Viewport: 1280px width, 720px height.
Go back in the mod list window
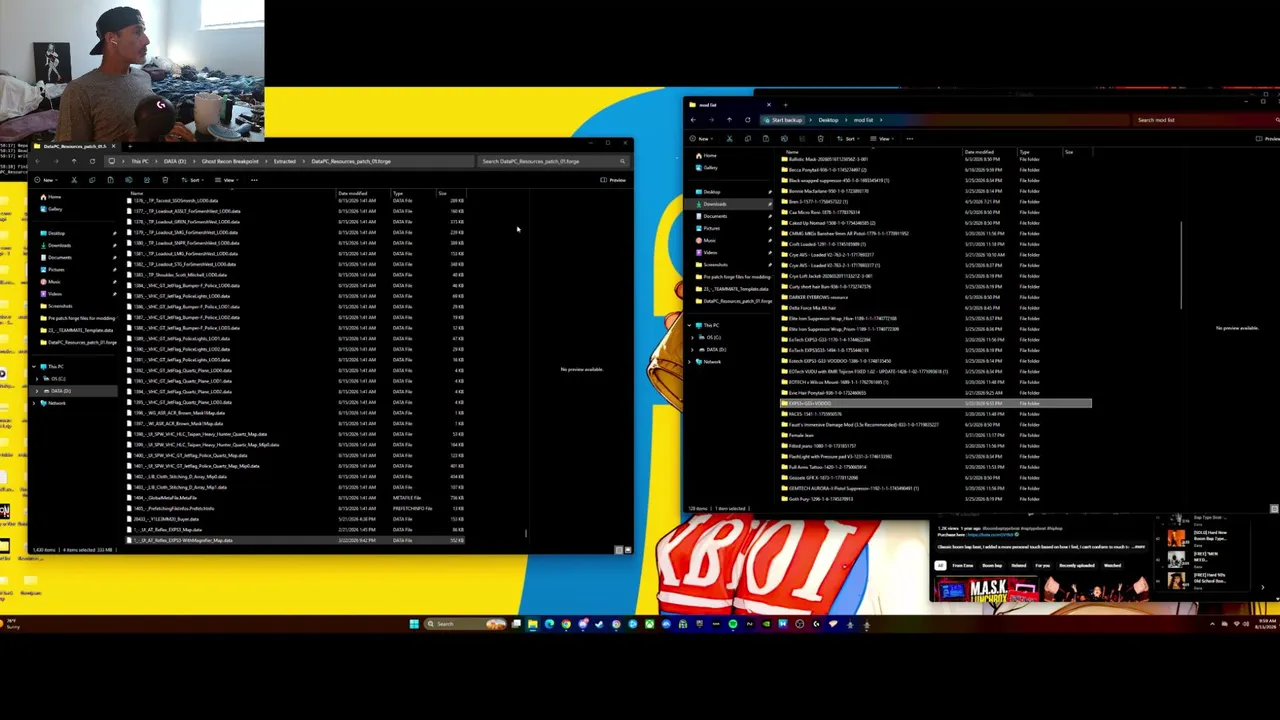tap(693, 120)
